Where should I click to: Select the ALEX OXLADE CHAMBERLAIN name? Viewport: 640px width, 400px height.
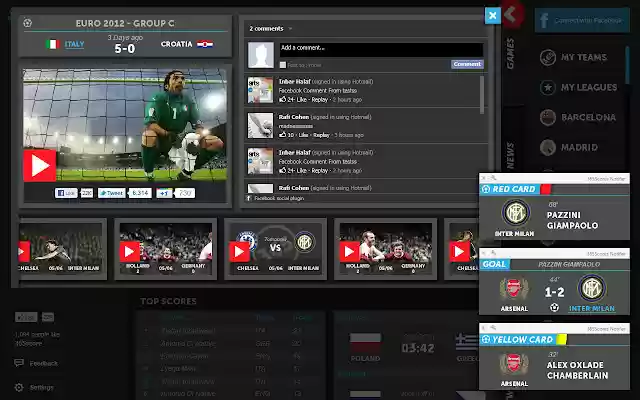point(577,370)
